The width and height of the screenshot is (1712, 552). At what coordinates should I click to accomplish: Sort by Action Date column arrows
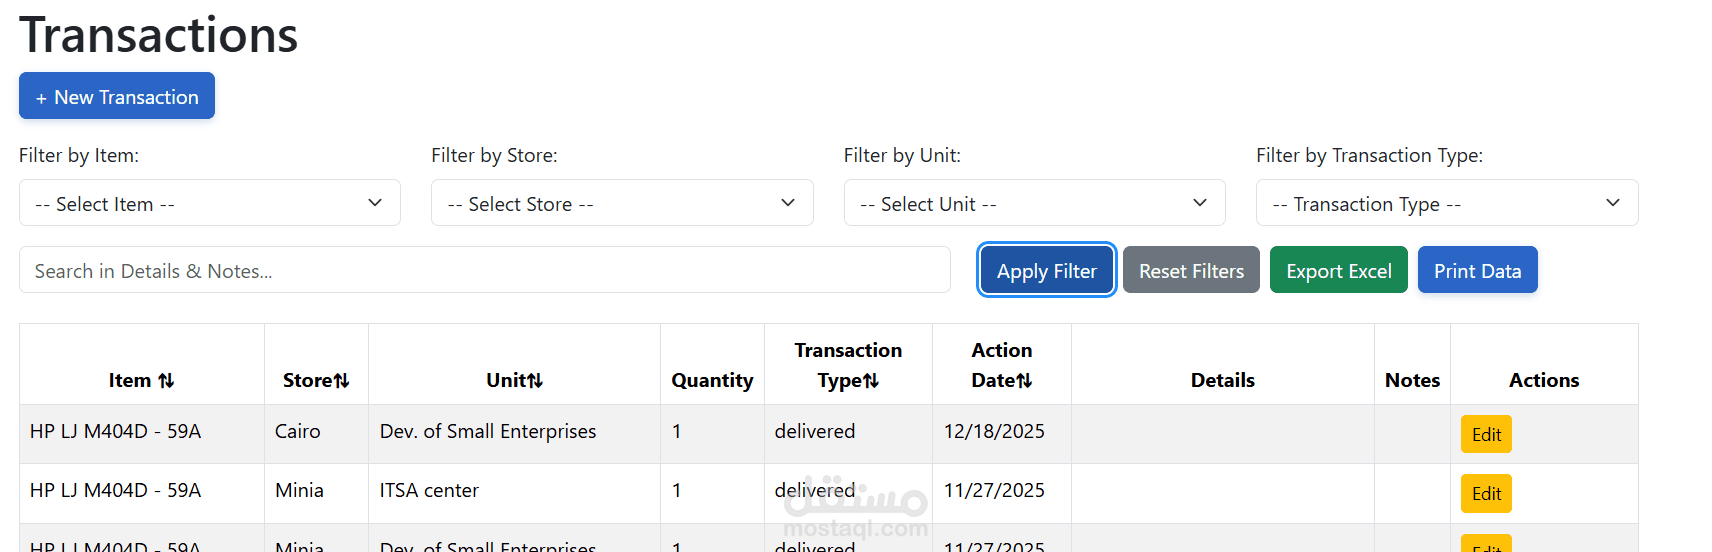(x=1024, y=381)
